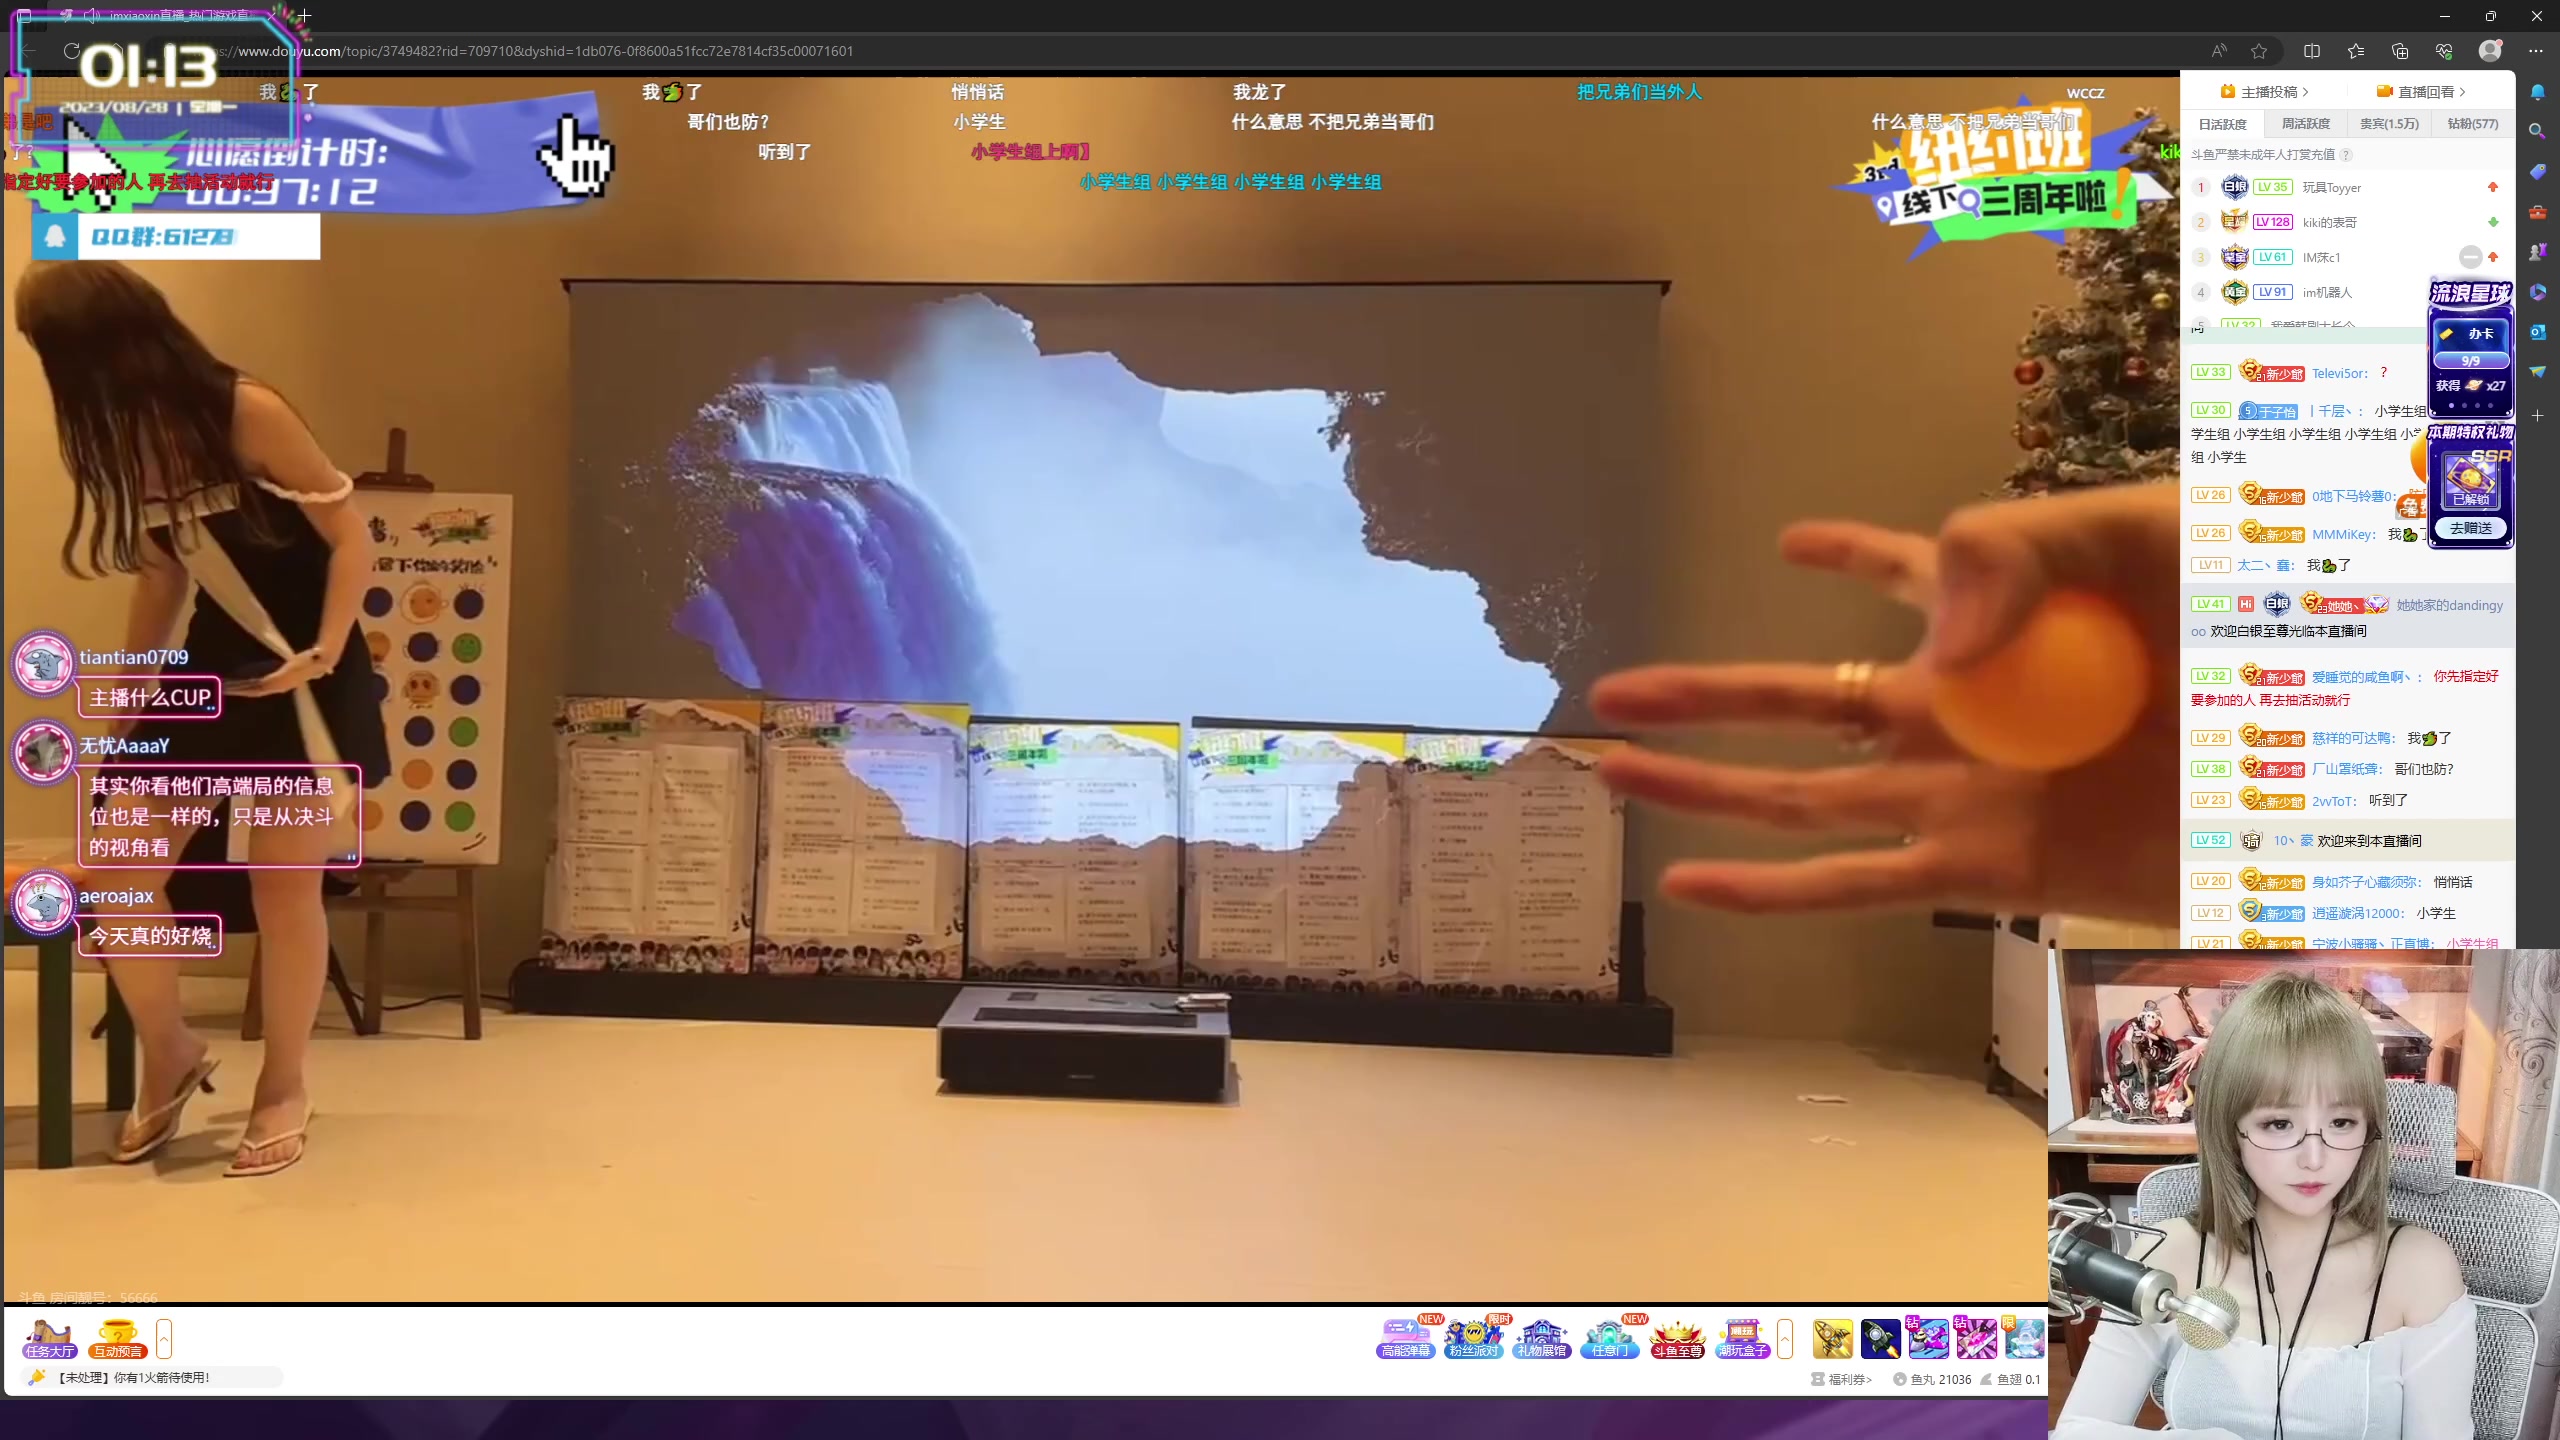Open the 粉丝派对 activity icon
The height and width of the screenshot is (1440, 2560).
coord(1473,1337)
